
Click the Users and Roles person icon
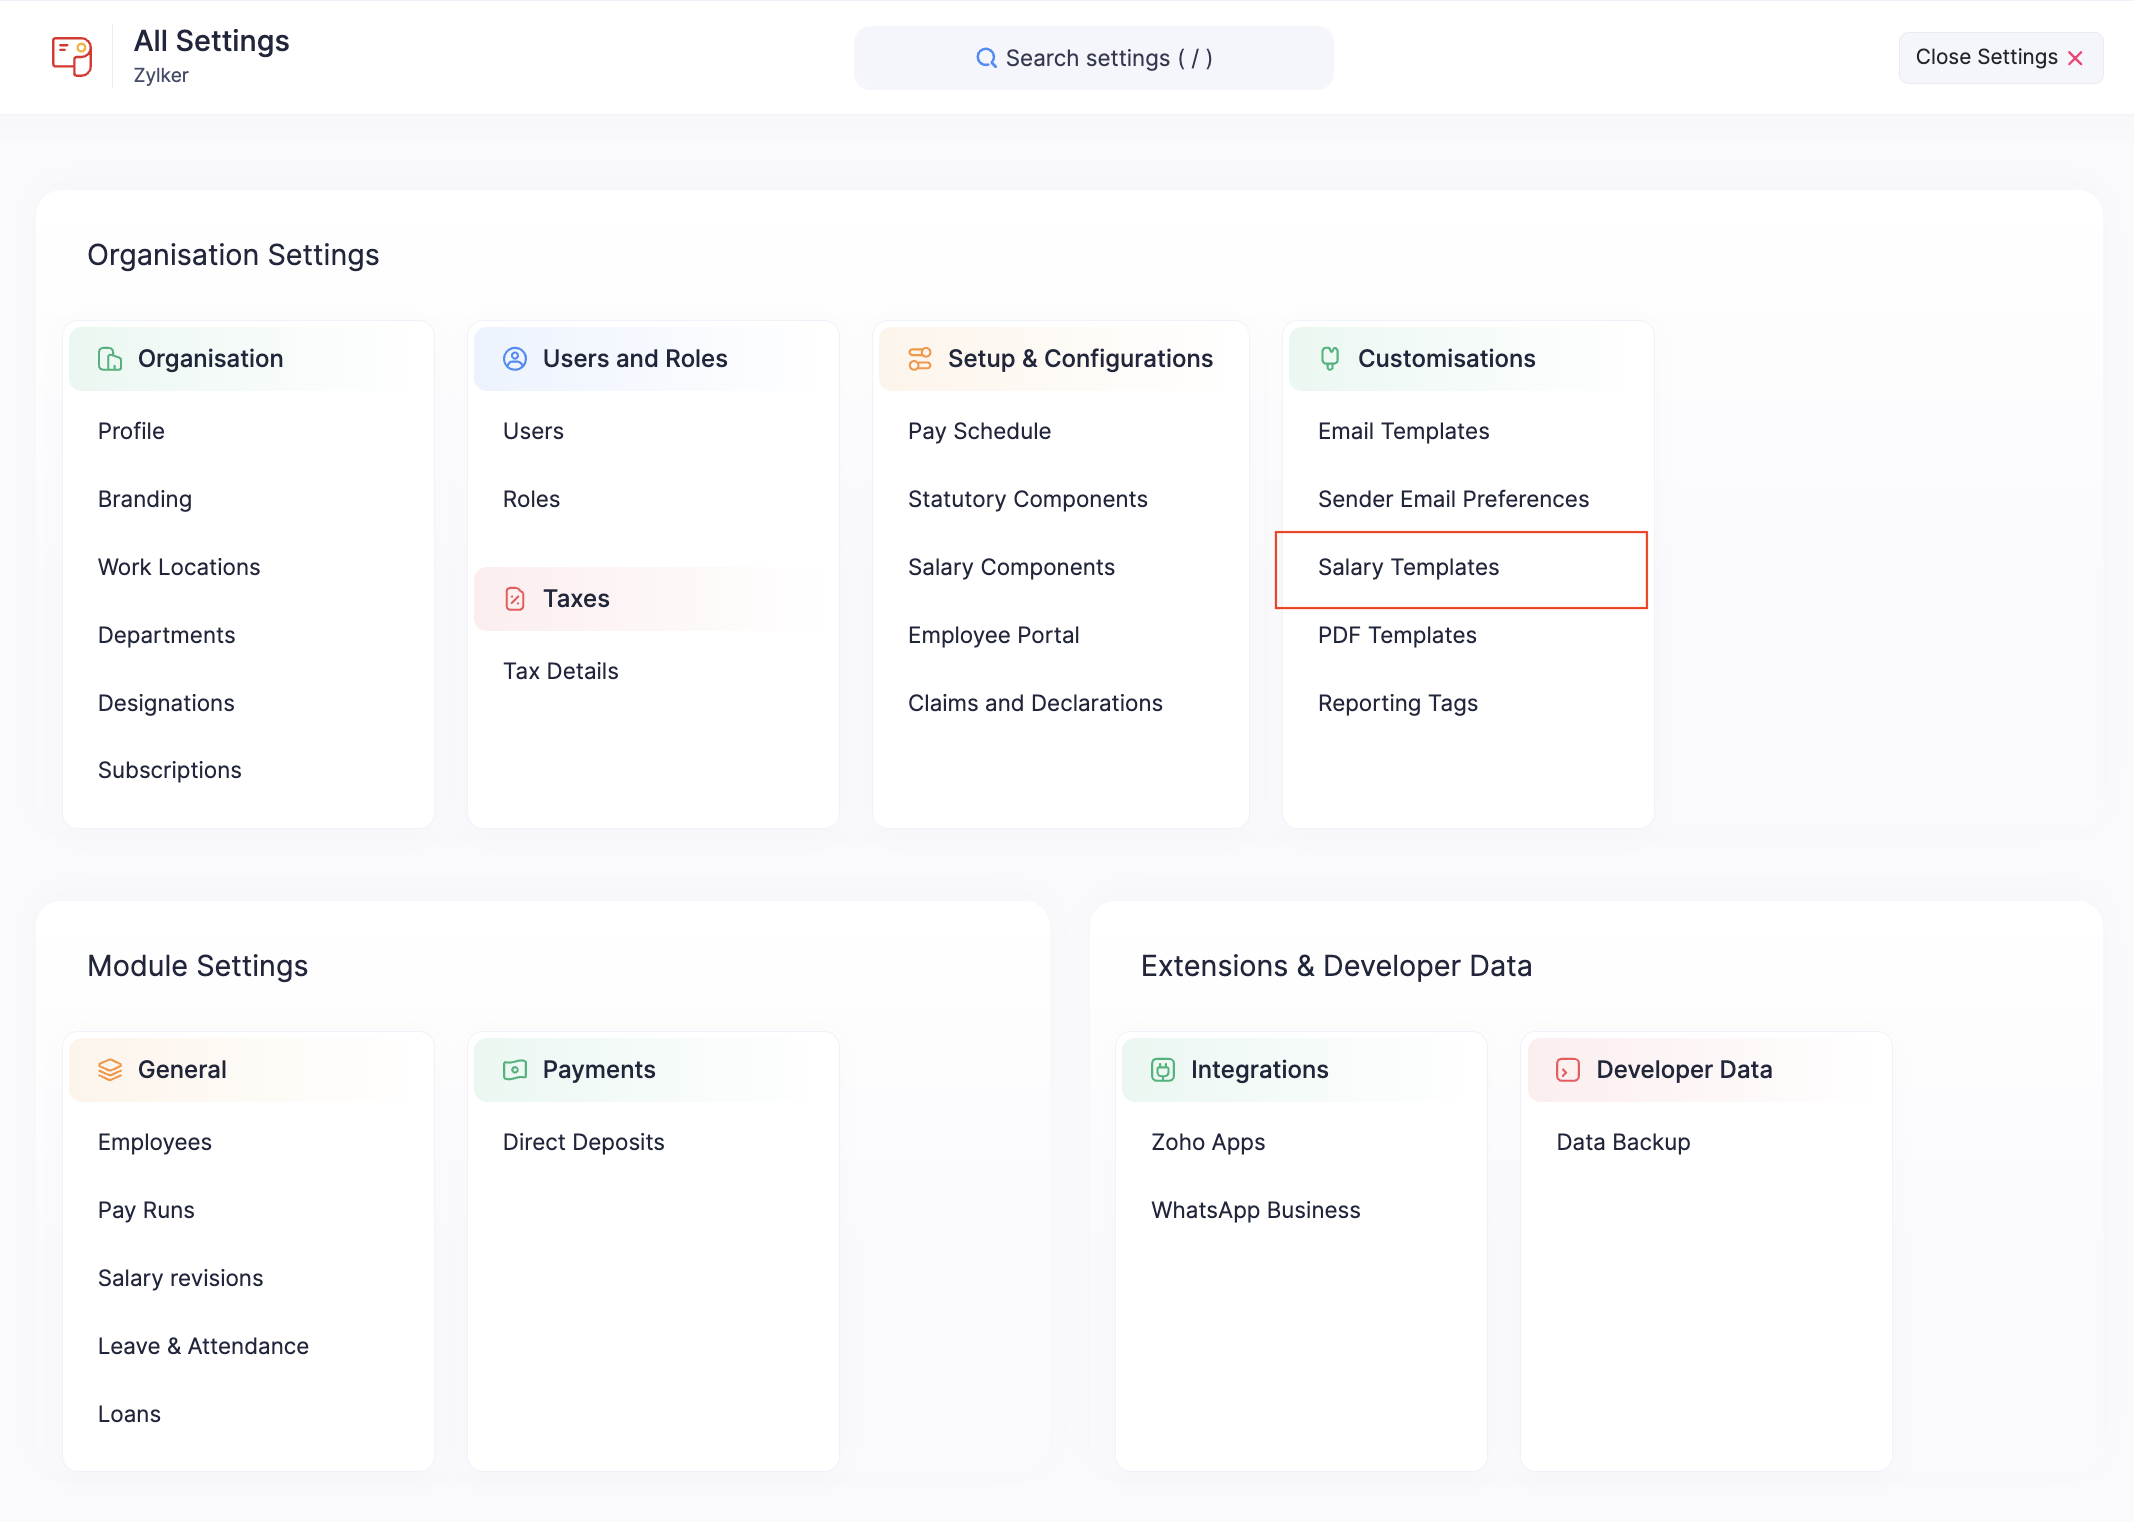click(515, 359)
